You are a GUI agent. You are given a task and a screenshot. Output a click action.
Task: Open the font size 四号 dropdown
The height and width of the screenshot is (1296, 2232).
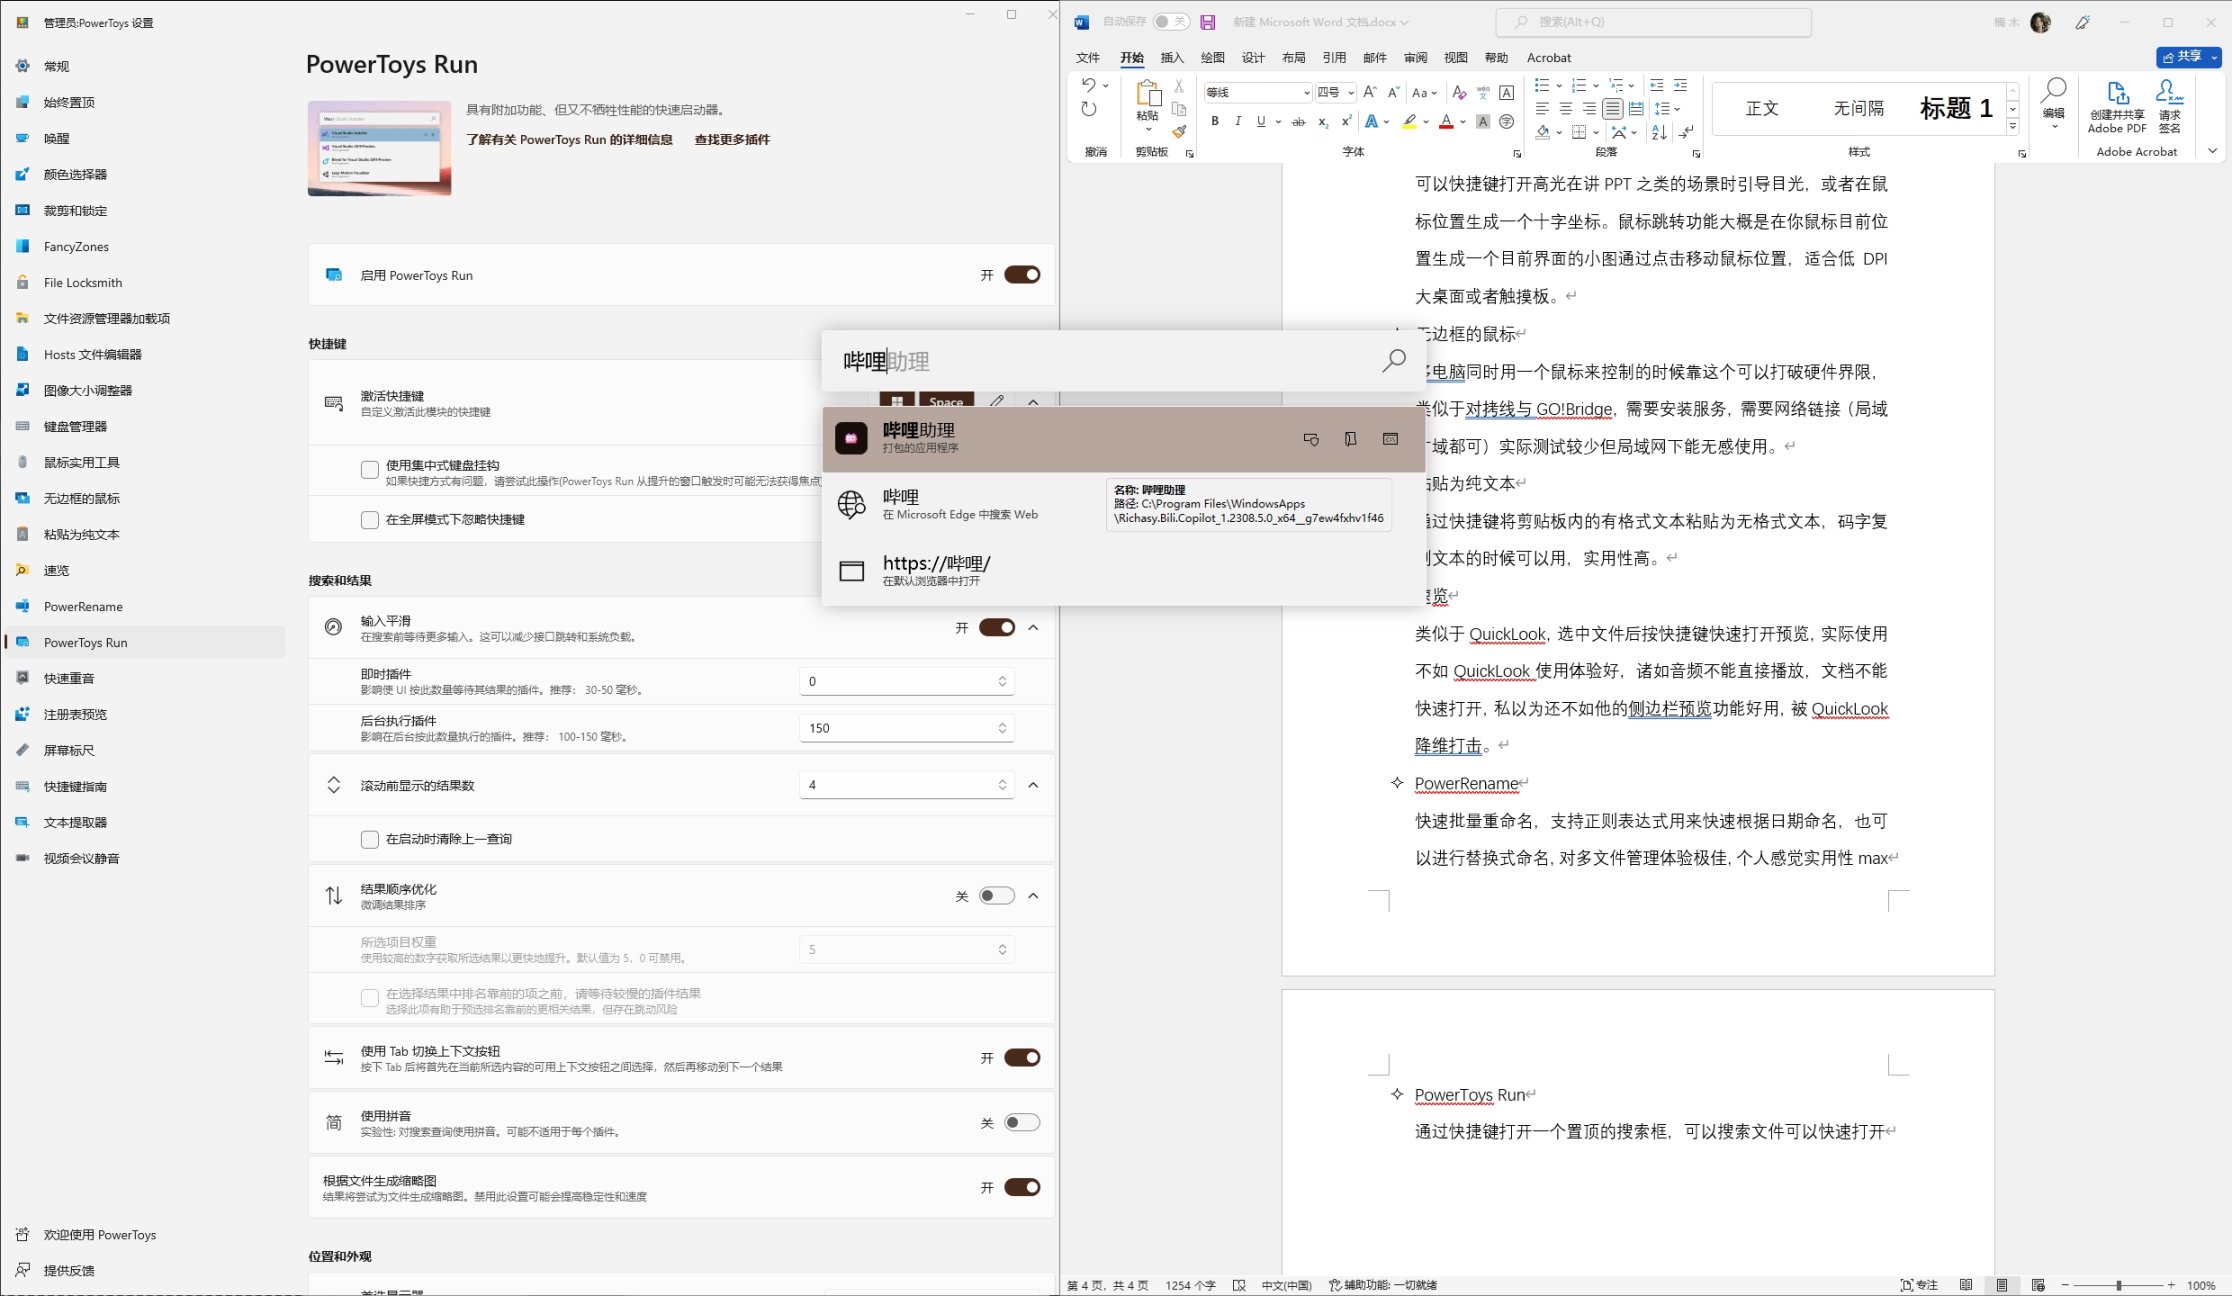[1350, 93]
